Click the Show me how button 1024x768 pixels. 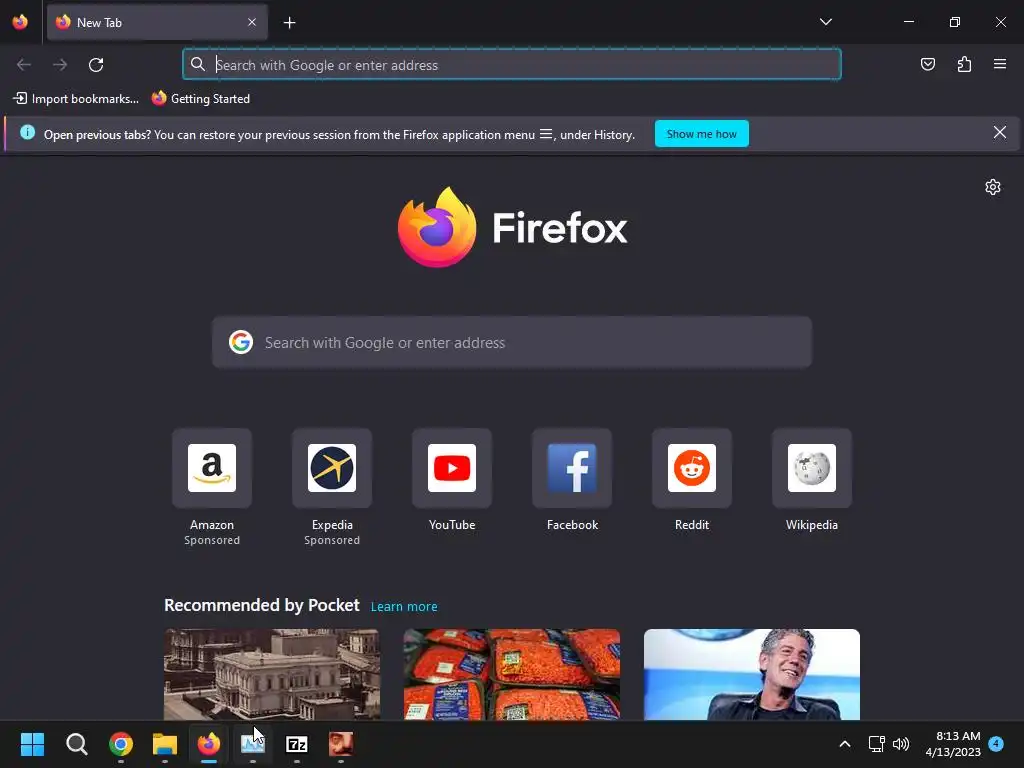(701, 134)
